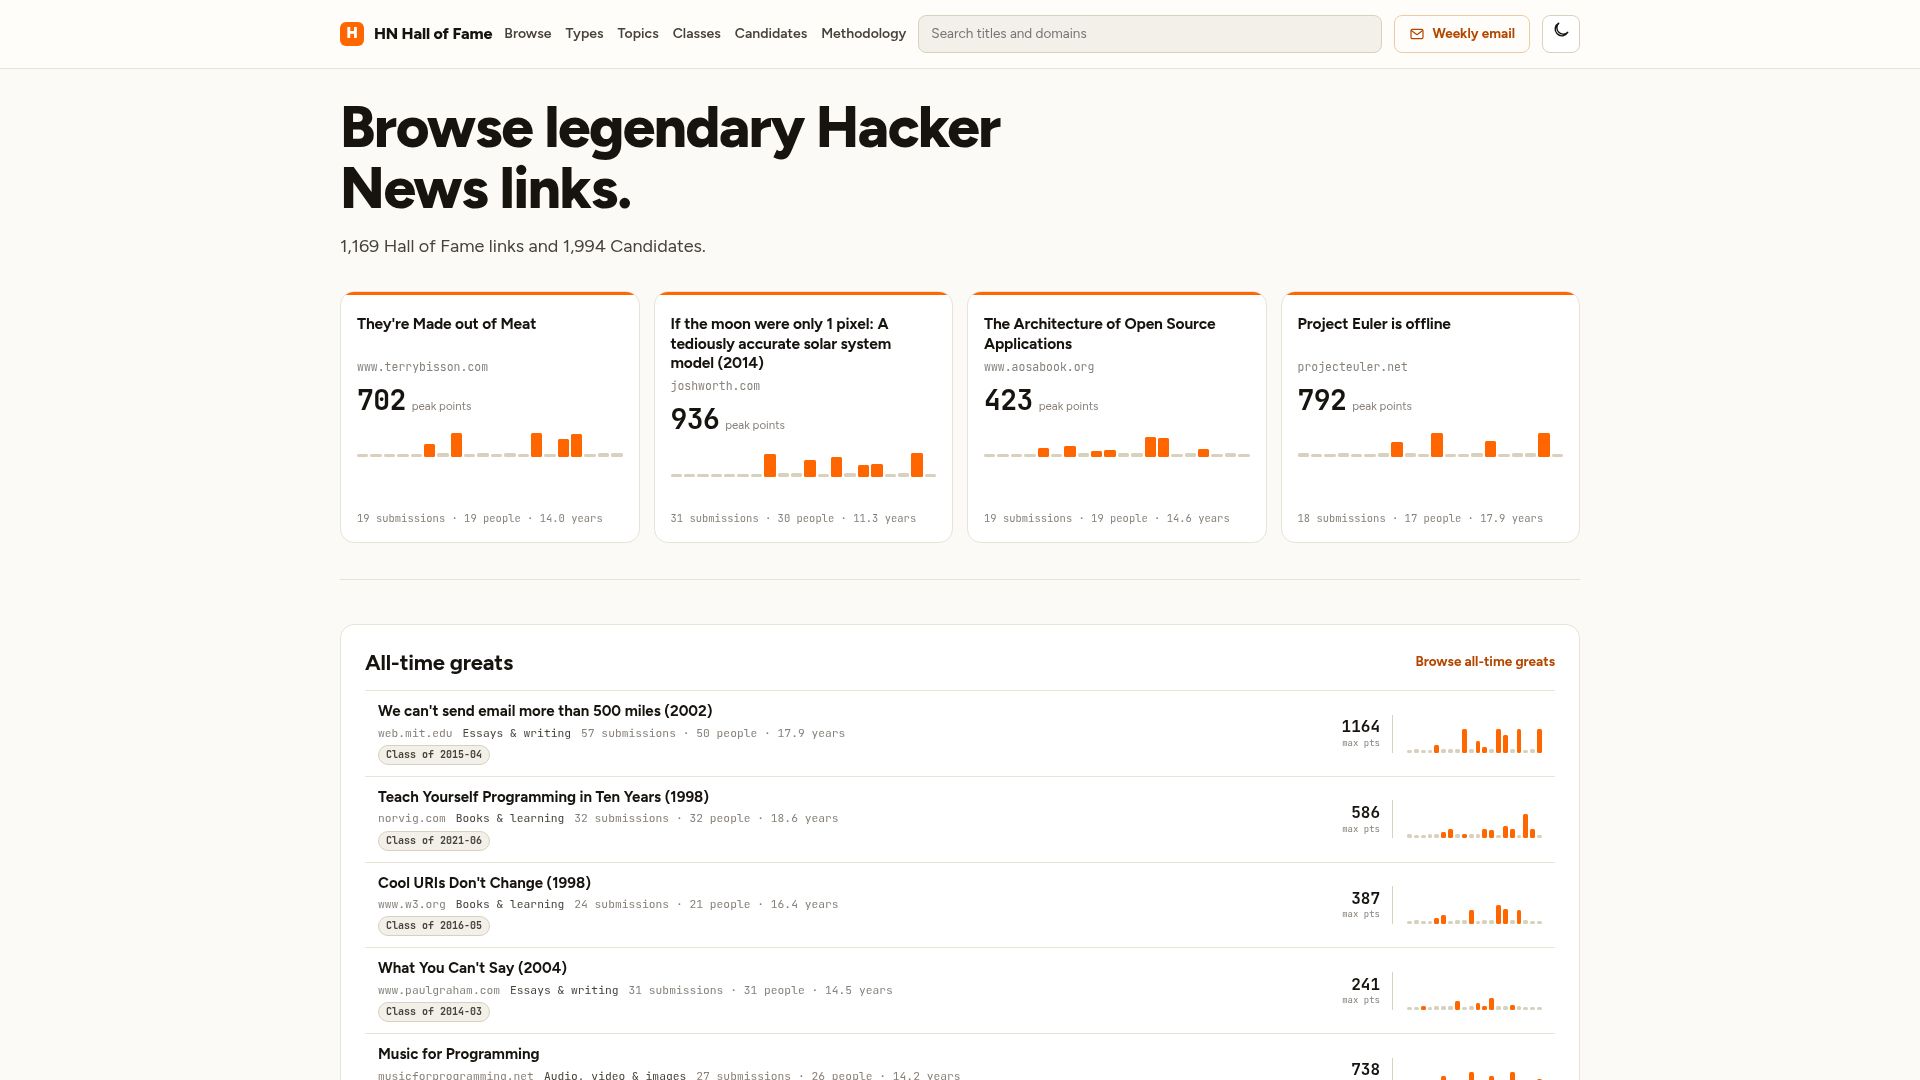Open What You Can't Say (2004)
Image resolution: width=1920 pixels, height=1080 pixels.
pyautogui.click(x=472, y=968)
